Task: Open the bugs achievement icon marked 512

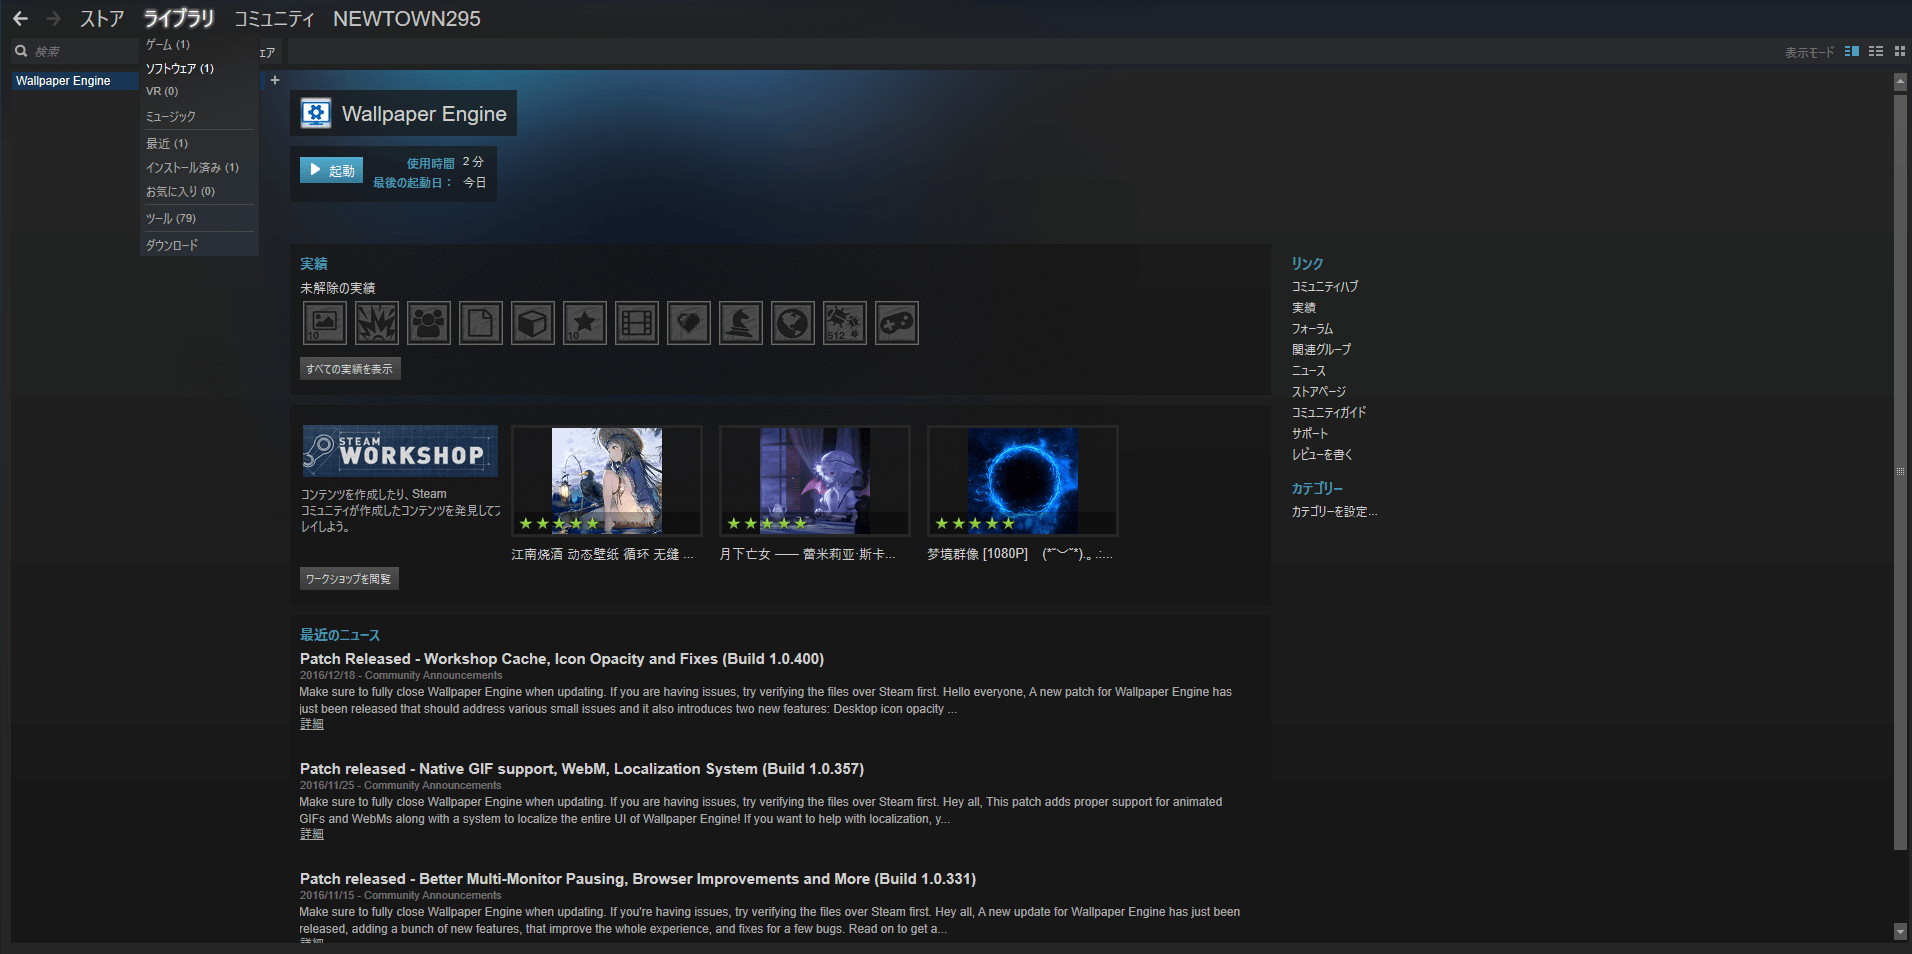Action: [845, 323]
